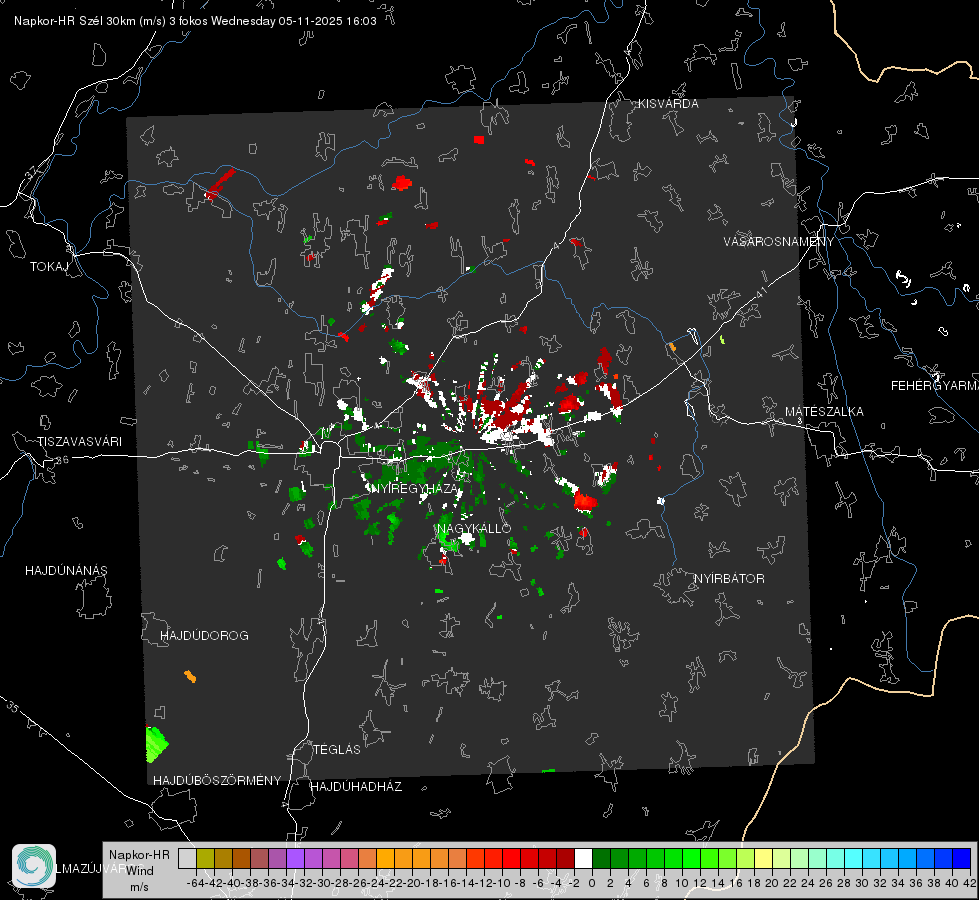Screen dimensions: 979x900
Task: Select the cyan swatch between 28 and 30
Action: click(854, 858)
